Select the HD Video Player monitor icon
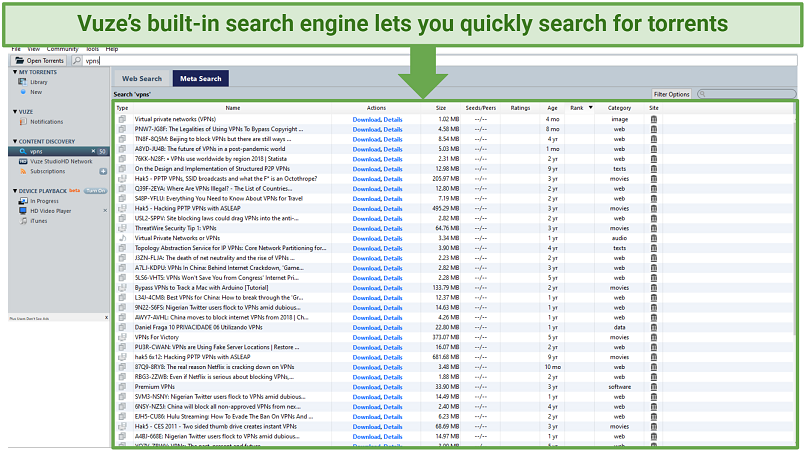The width and height of the screenshot is (806, 451). 23,211
